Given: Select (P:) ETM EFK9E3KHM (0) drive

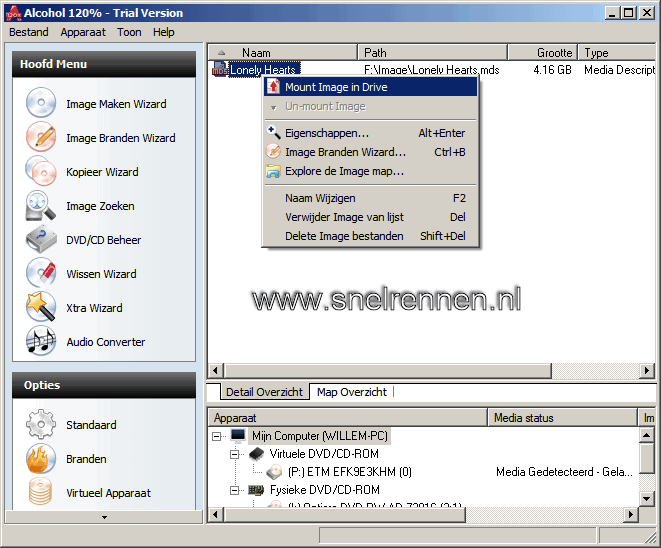Looking at the screenshot, I should [349, 471].
